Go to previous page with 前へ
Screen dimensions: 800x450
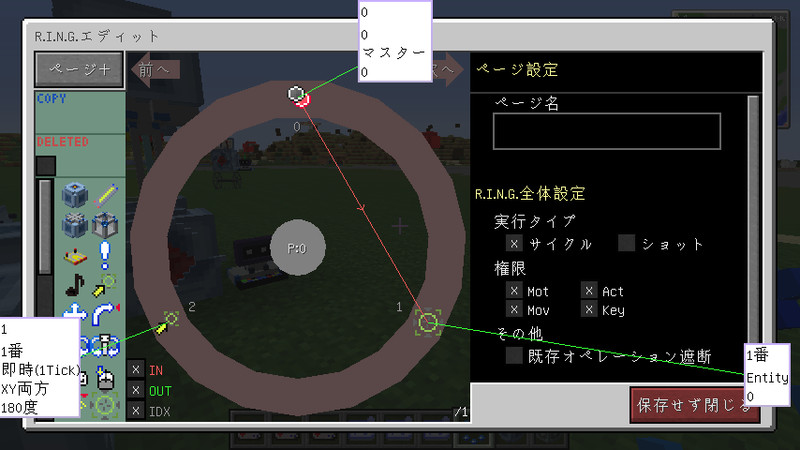(156, 69)
